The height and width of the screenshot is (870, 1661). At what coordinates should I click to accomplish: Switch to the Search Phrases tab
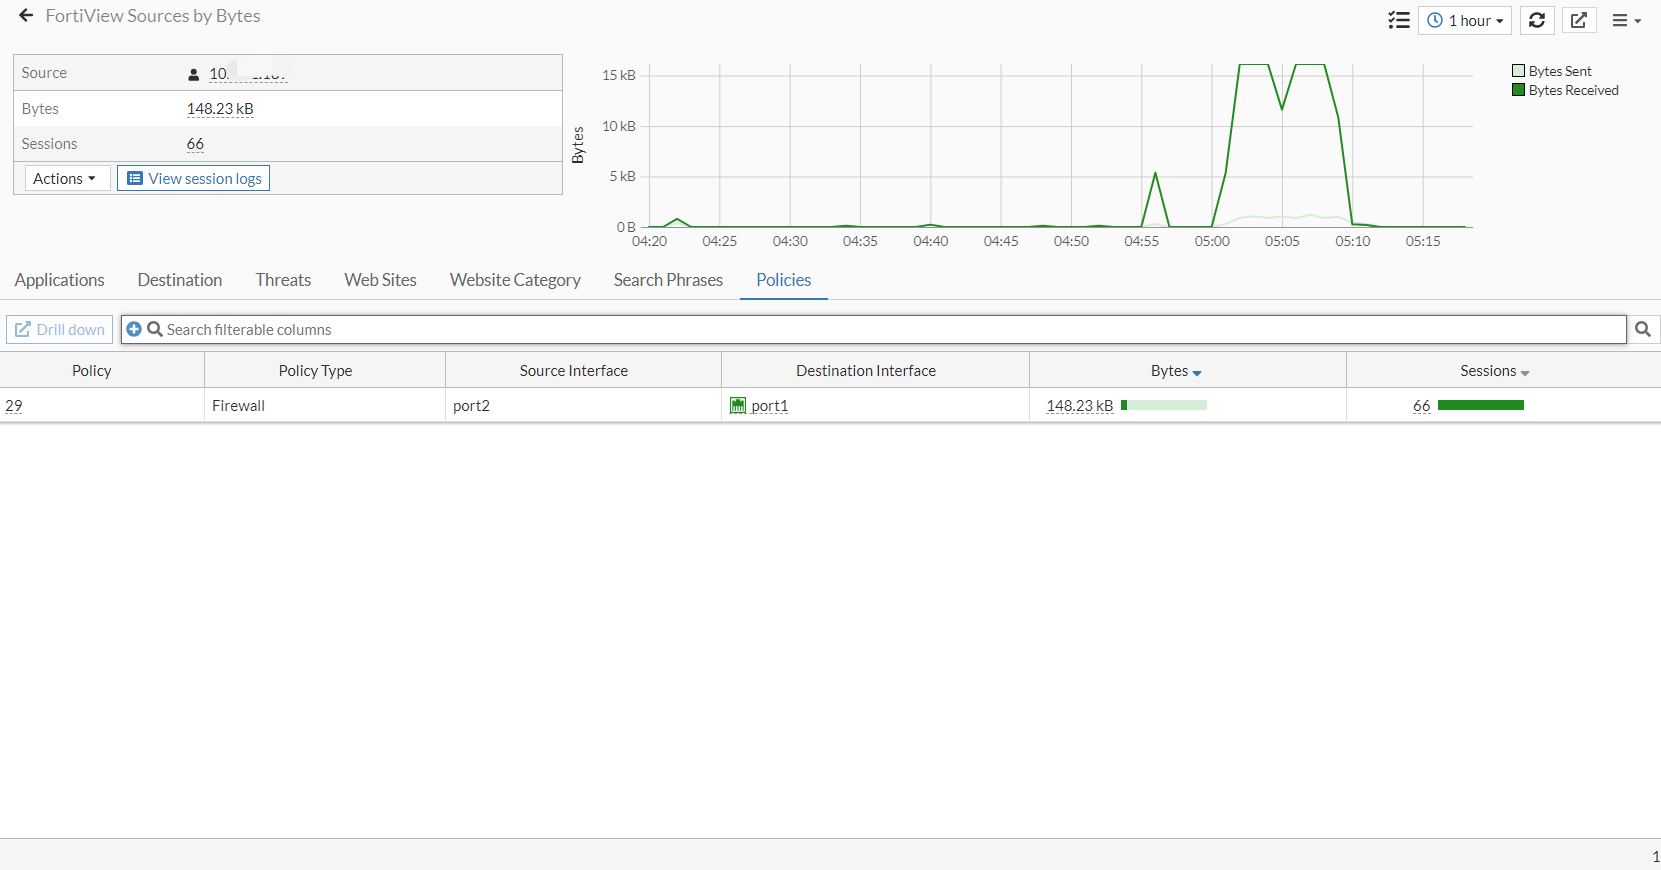click(668, 280)
